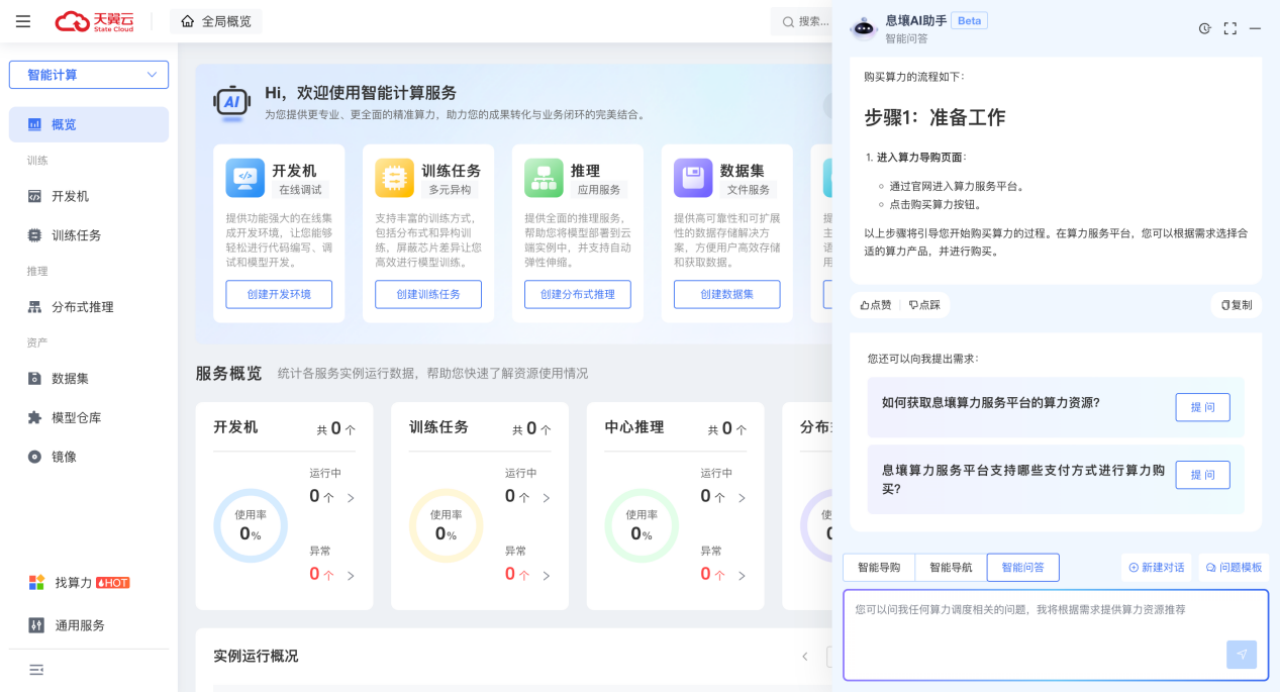Click previous arrow in 实例运行概况
The height and width of the screenshot is (692, 1280).
point(804,657)
